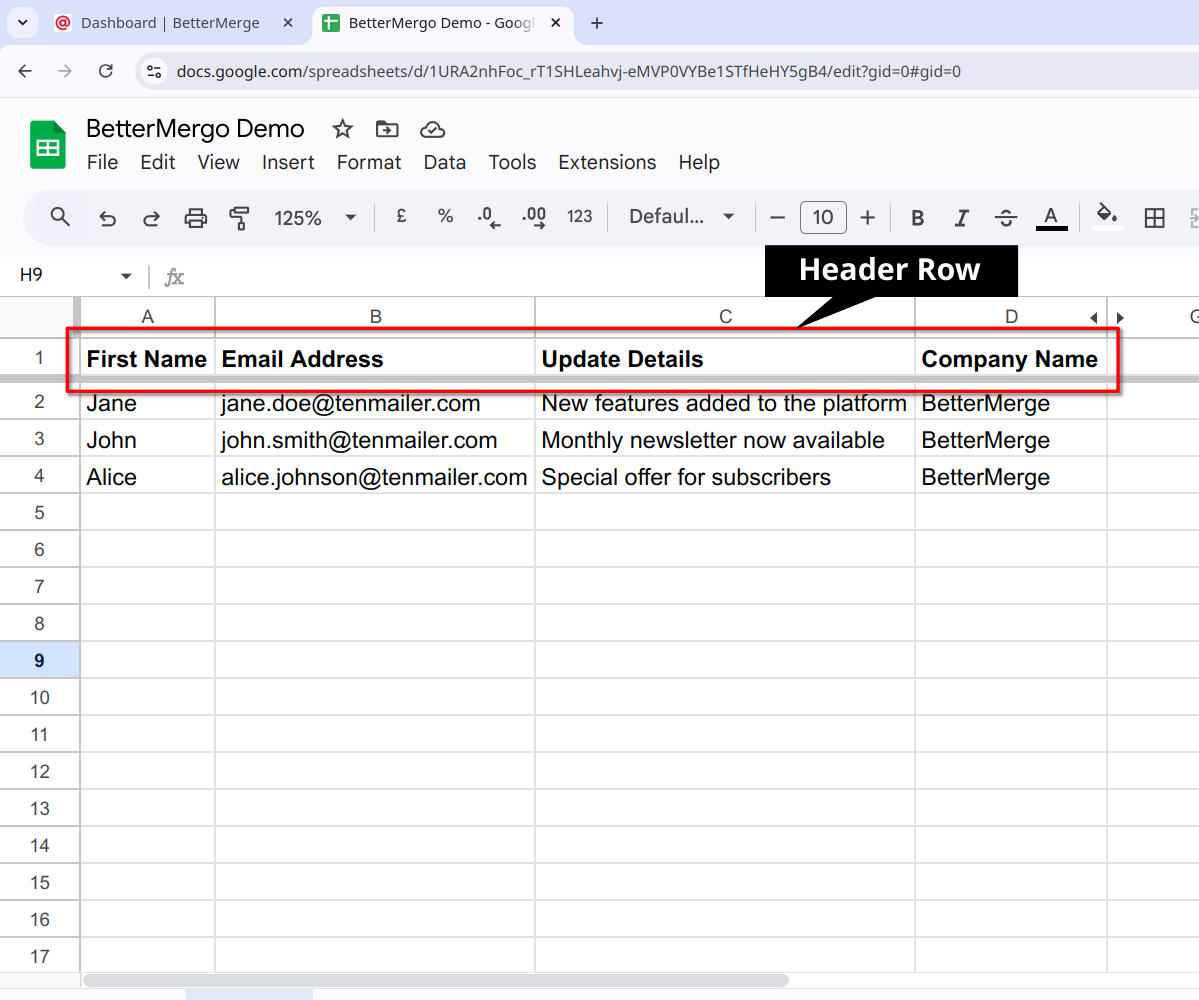
Task: Select row 9 header
Action: point(40,661)
